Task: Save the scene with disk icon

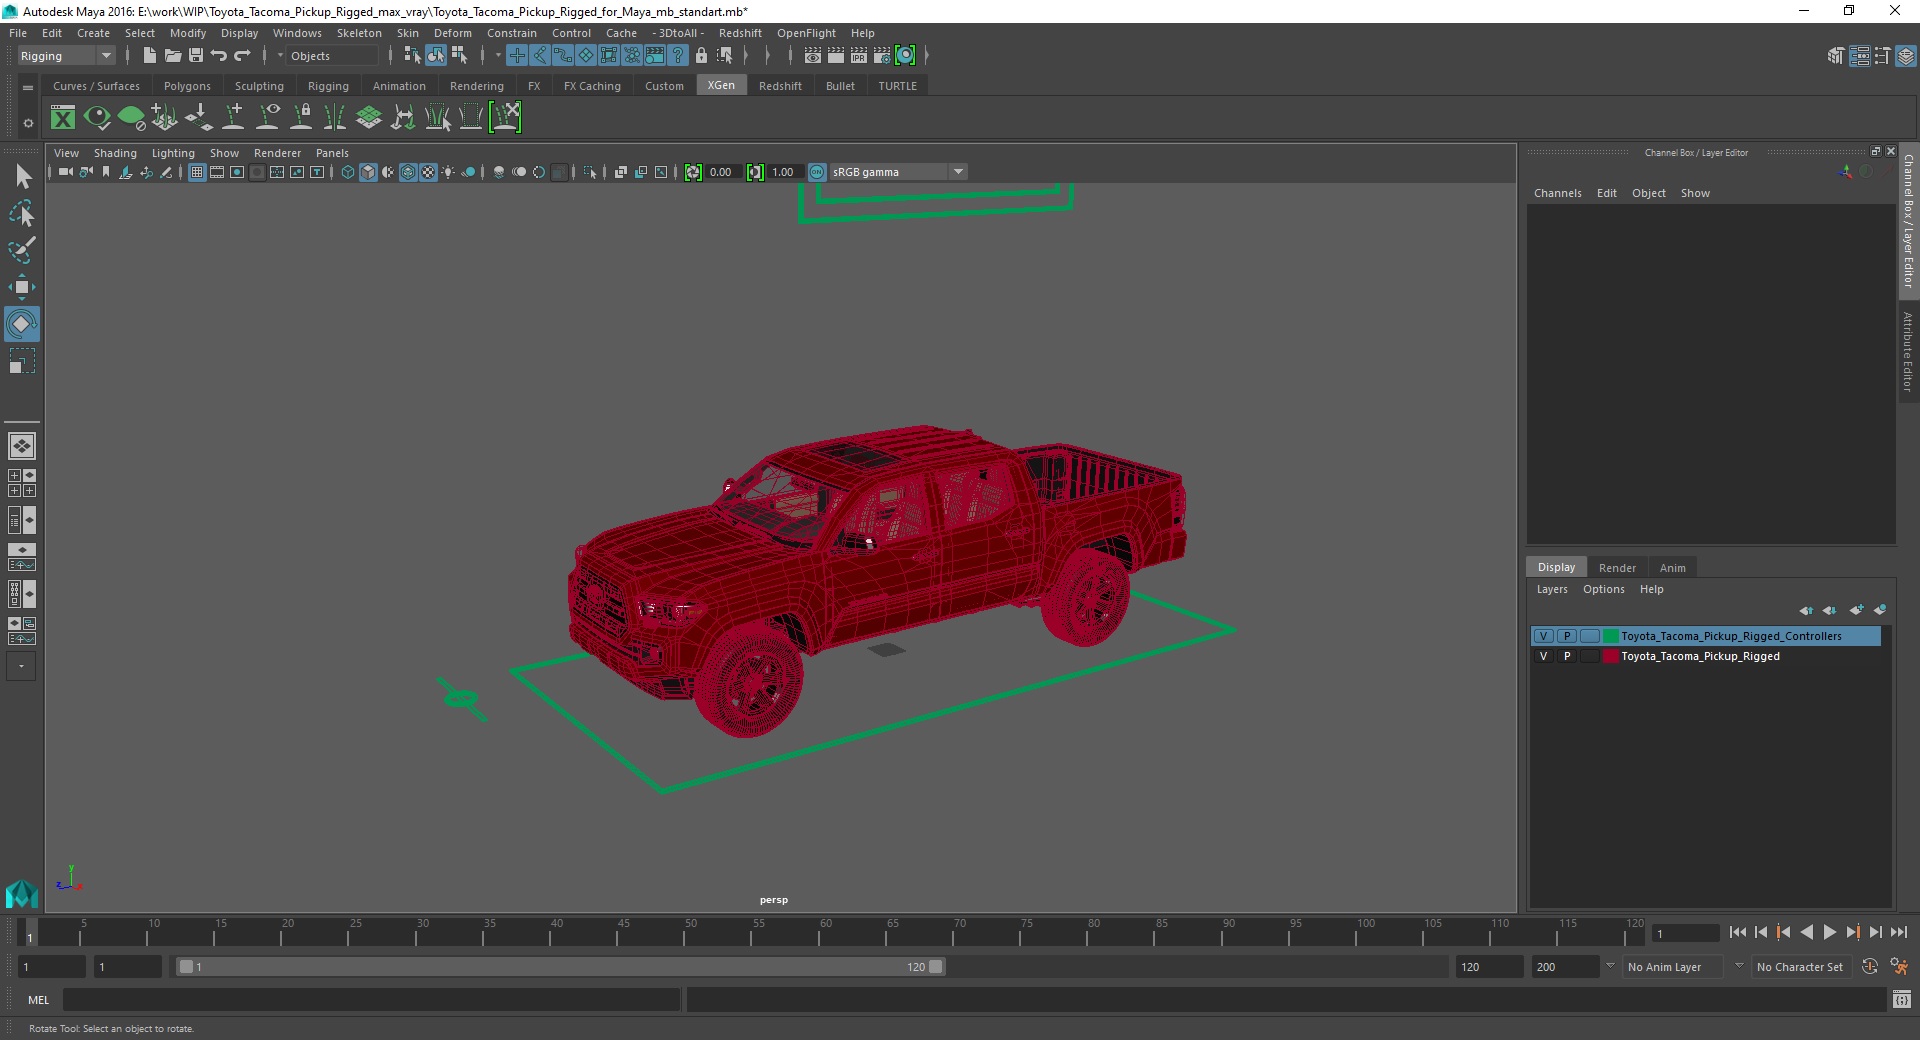Action: coord(196,56)
